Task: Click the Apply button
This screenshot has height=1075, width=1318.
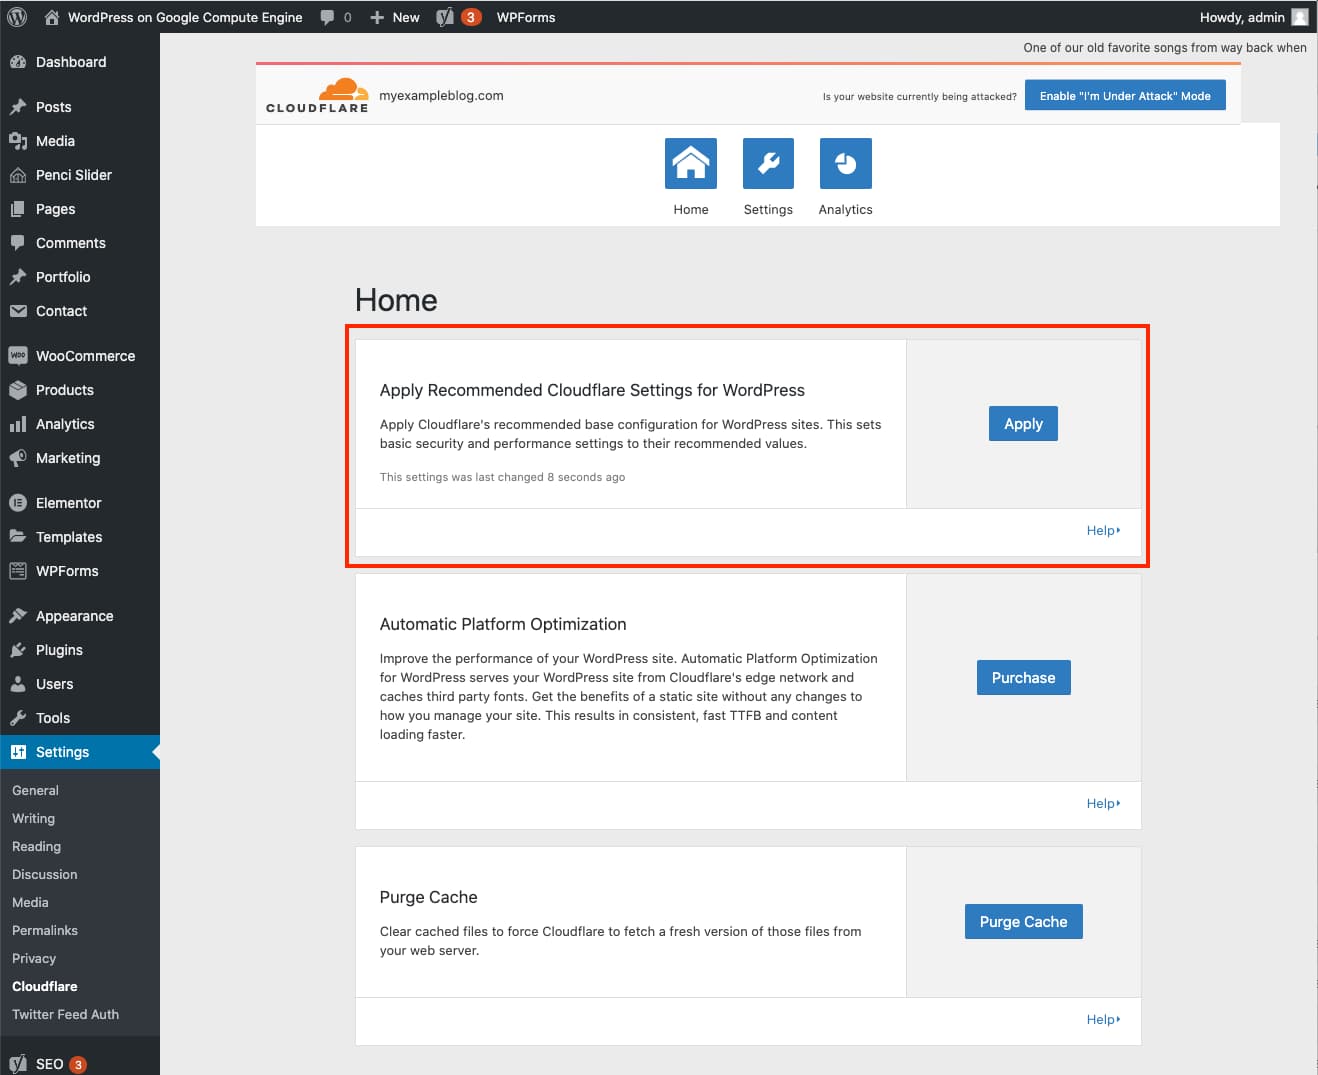Action: [x=1023, y=424]
